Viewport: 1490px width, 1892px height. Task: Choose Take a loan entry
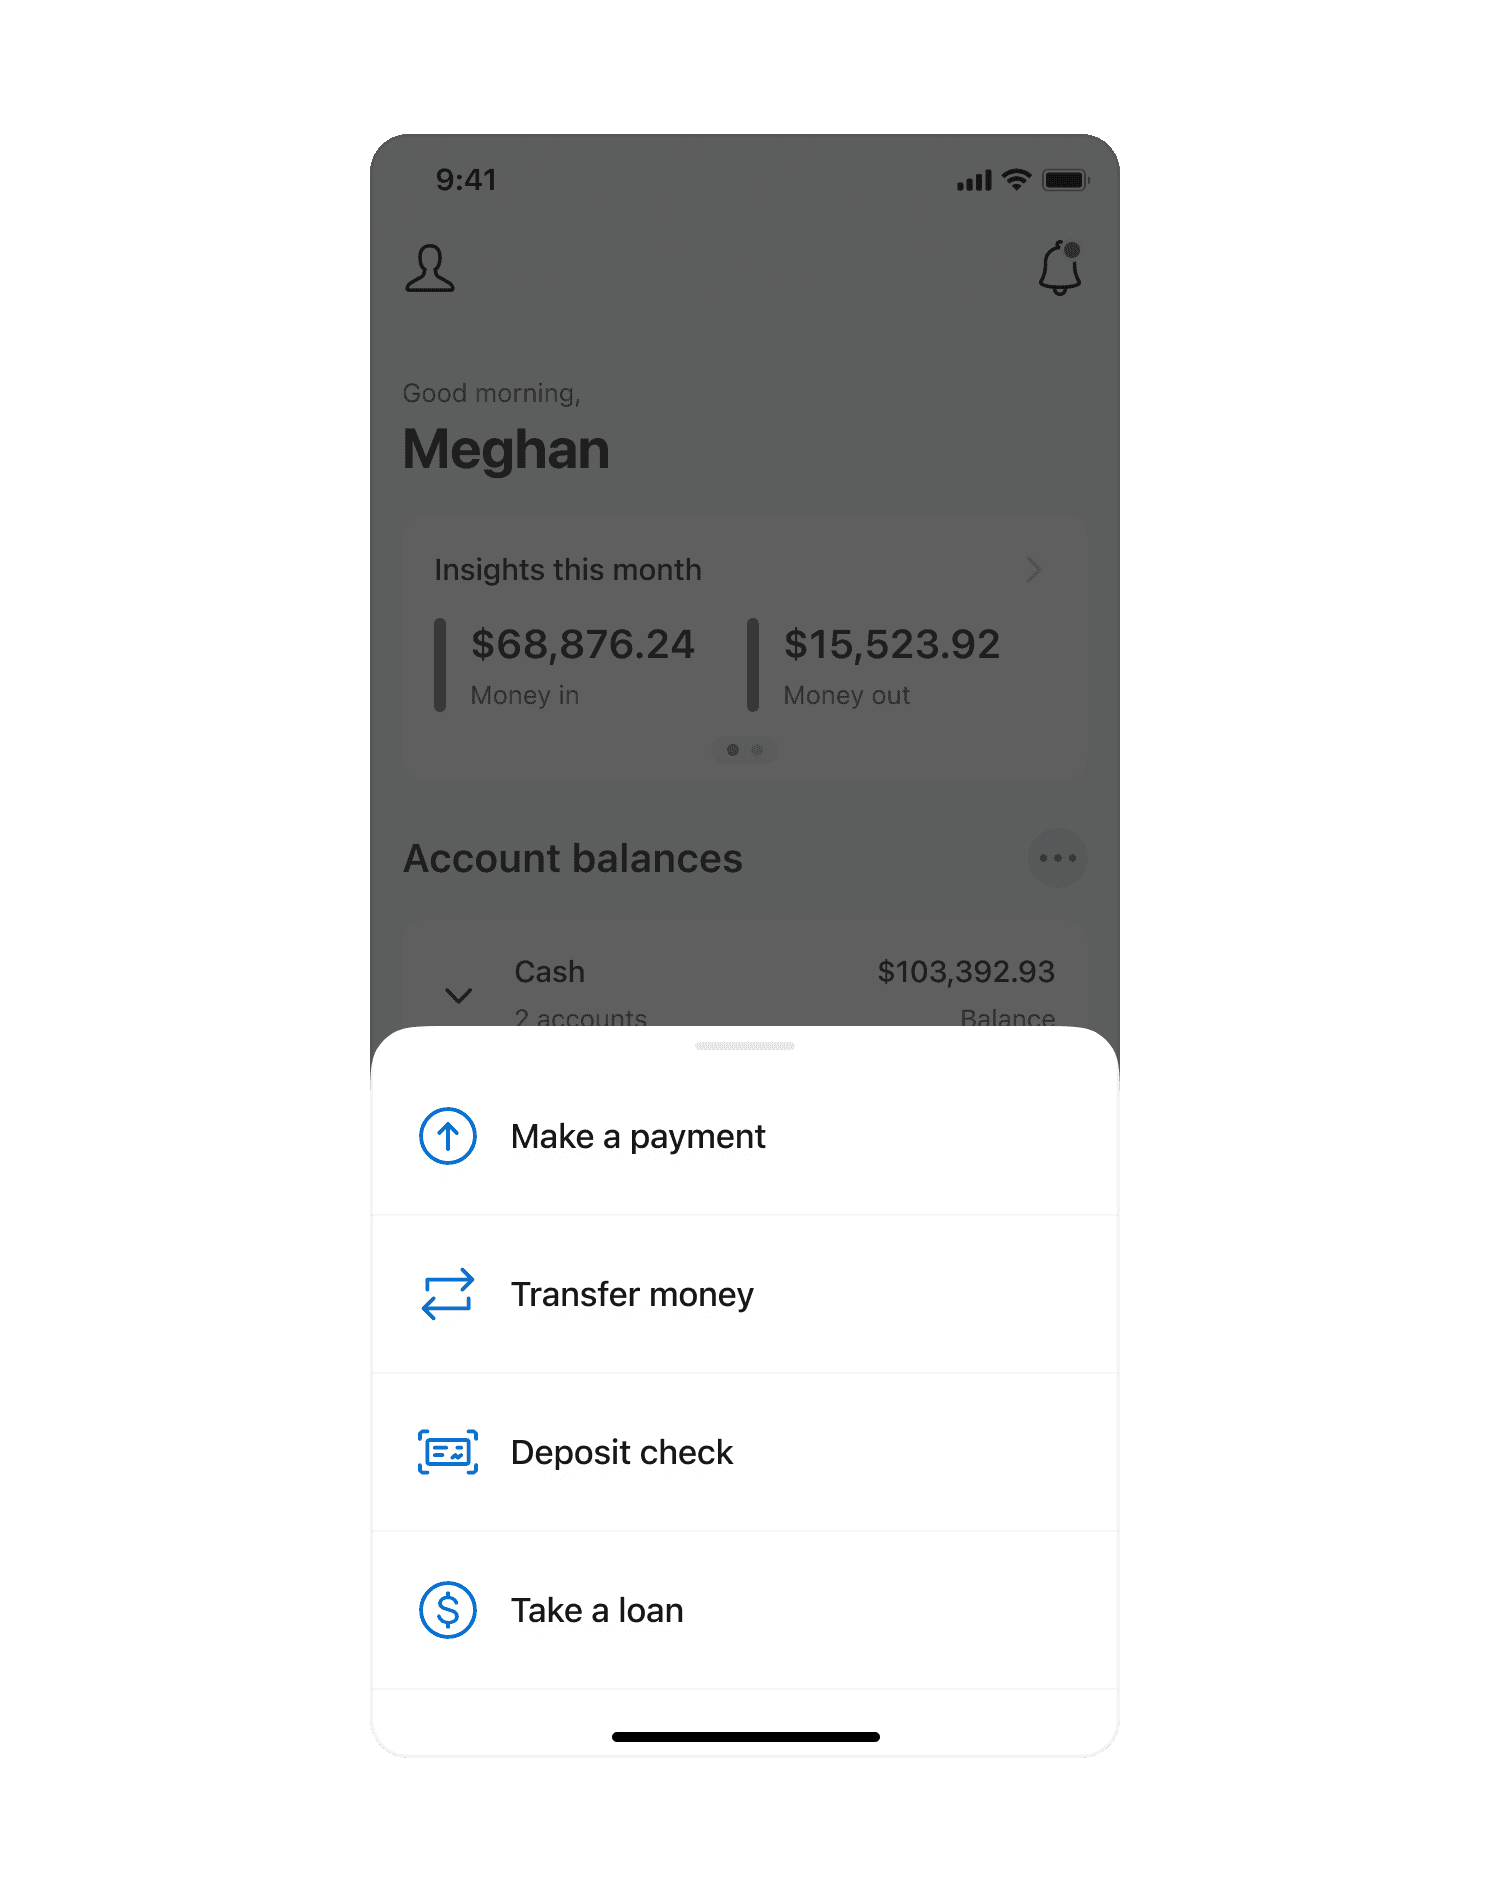click(x=745, y=1611)
